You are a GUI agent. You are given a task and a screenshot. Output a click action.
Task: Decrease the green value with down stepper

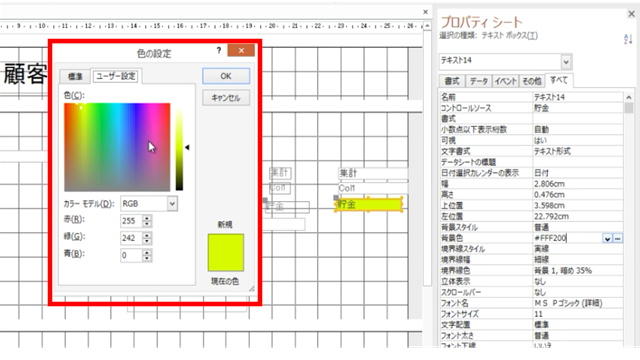pyautogui.click(x=147, y=241)
